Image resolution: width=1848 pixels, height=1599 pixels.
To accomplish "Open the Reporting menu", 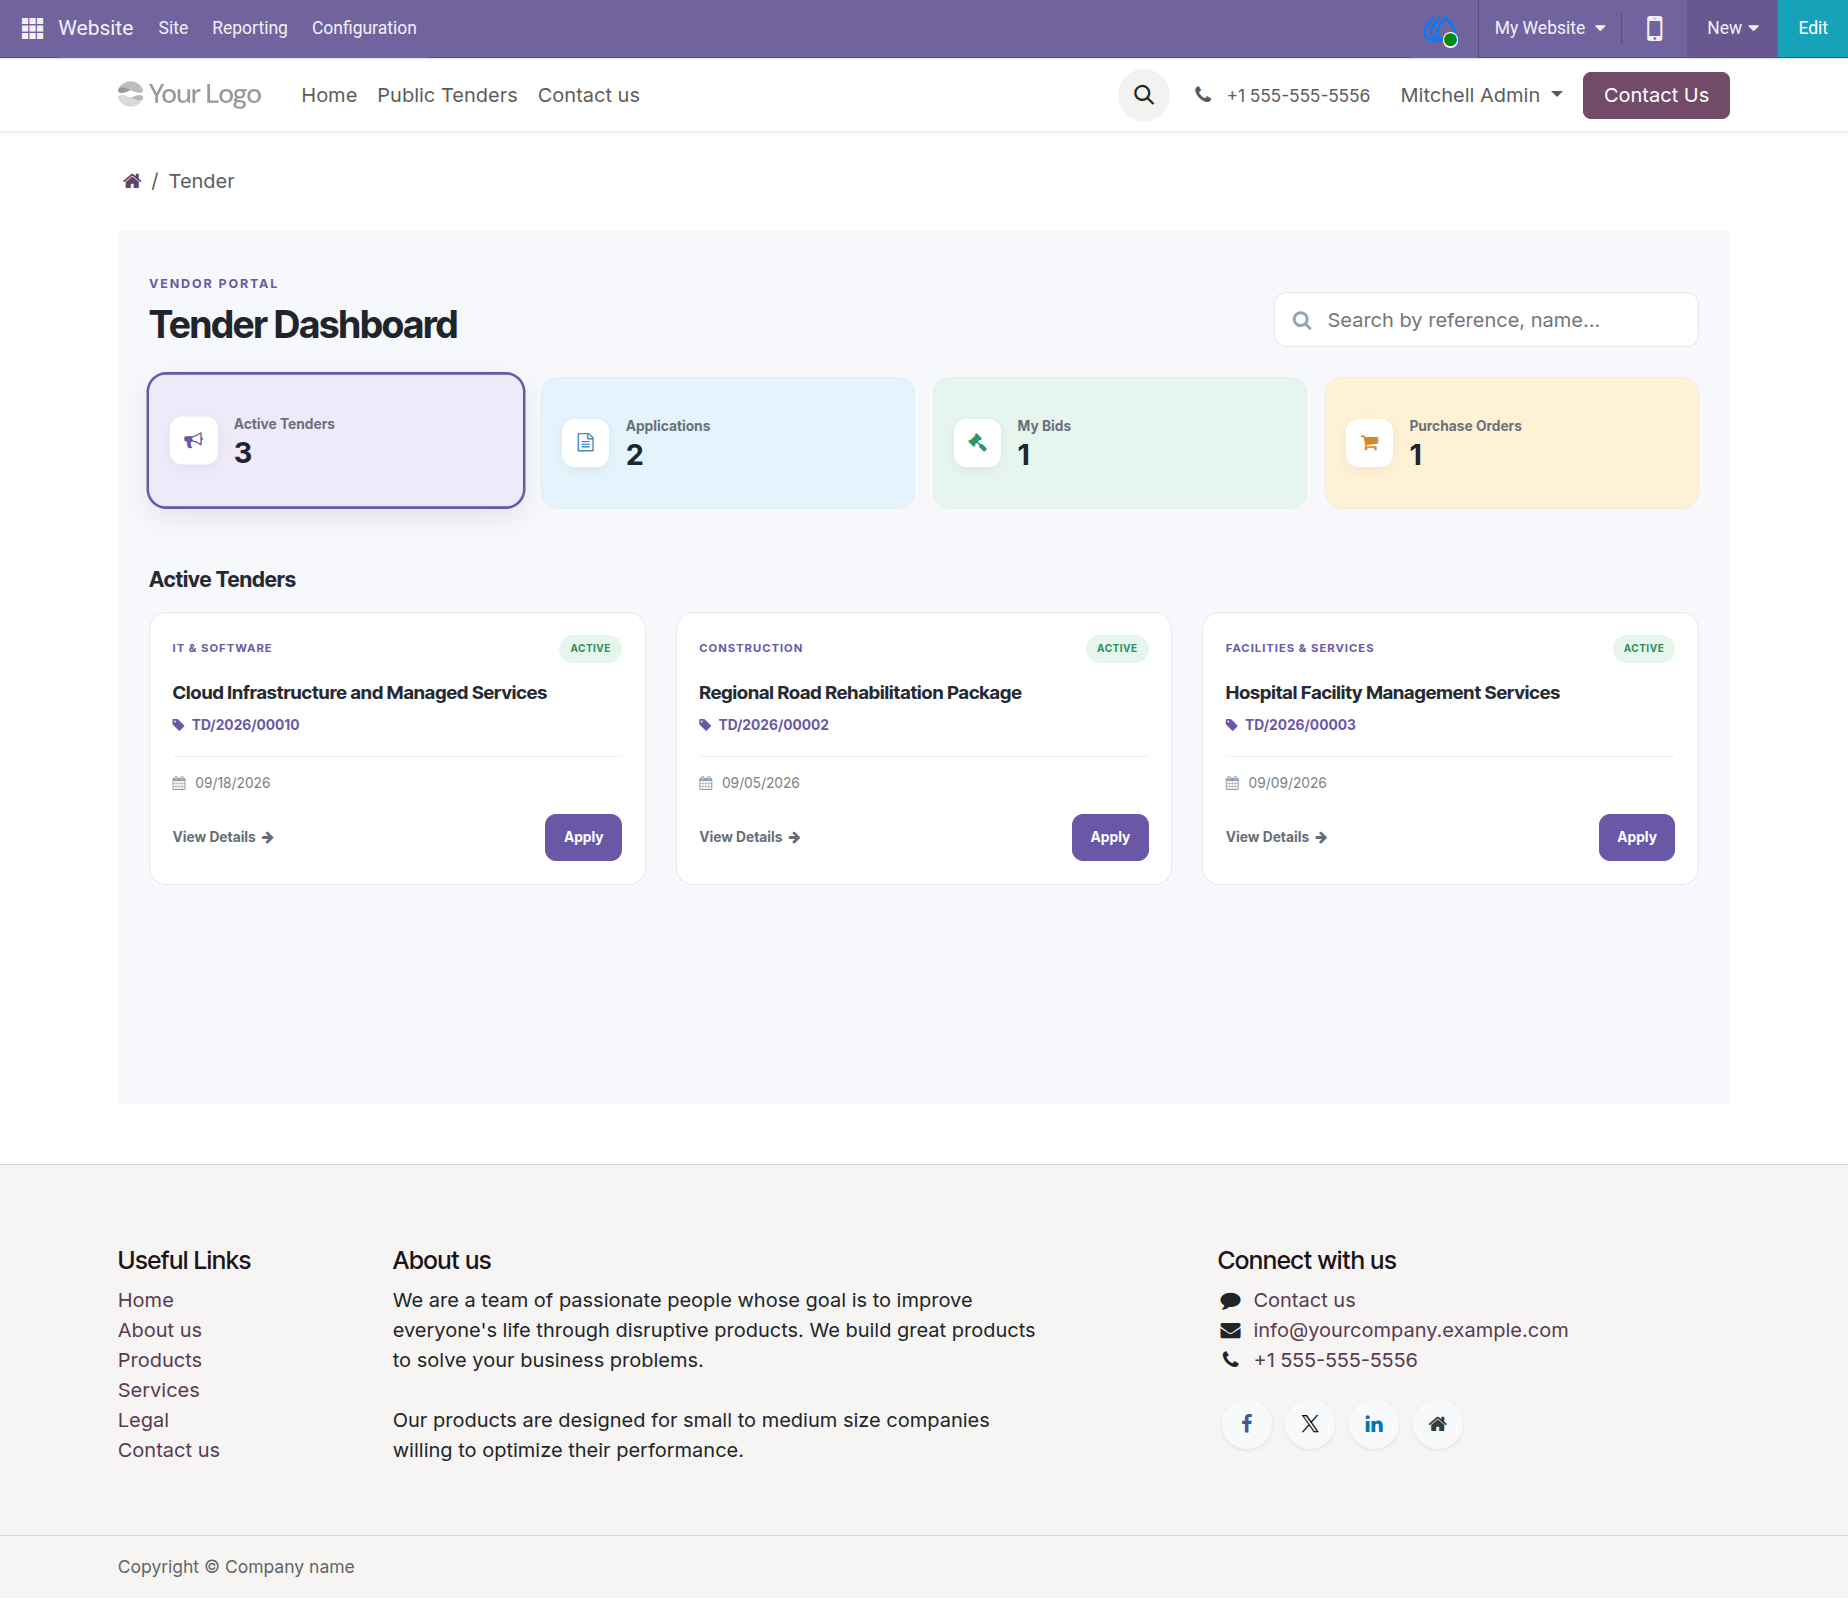I will click(250, 28).
